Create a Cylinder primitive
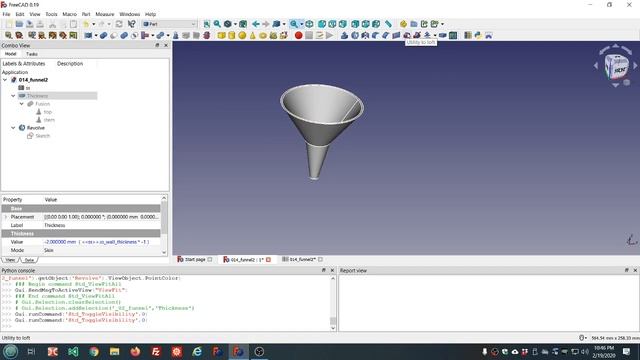640x360 pixels. click(x=231, y=36)
